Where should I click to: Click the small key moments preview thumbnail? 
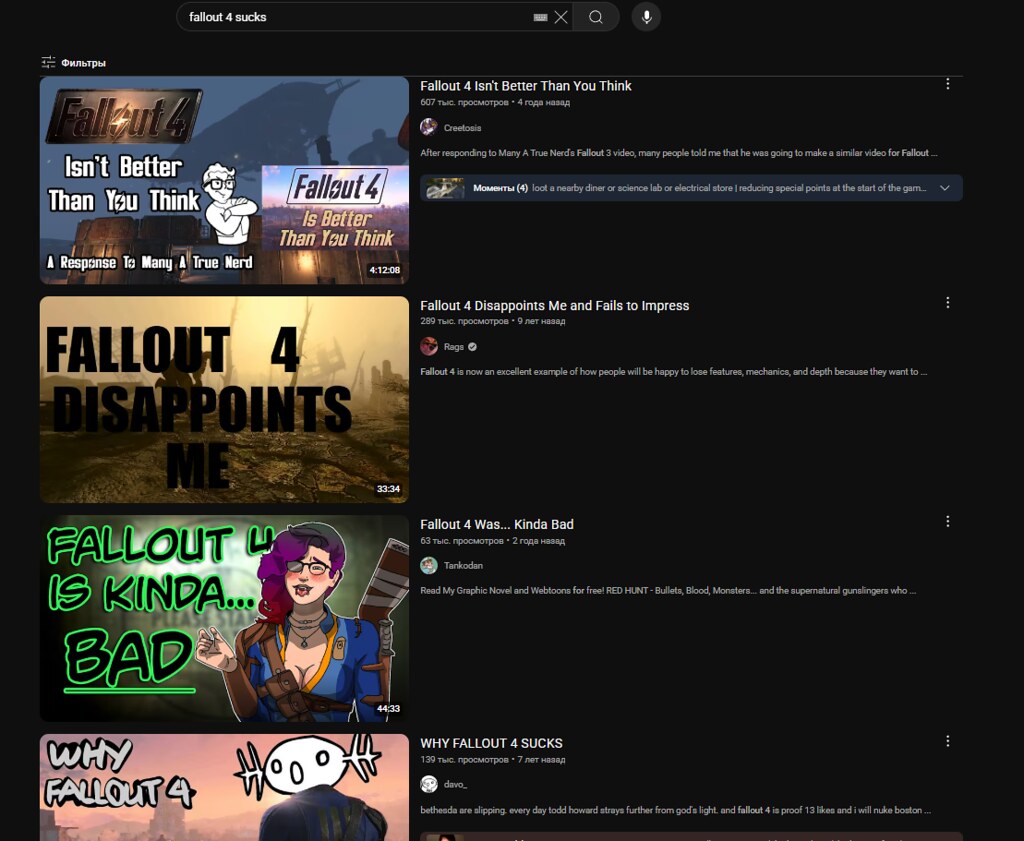445,188
